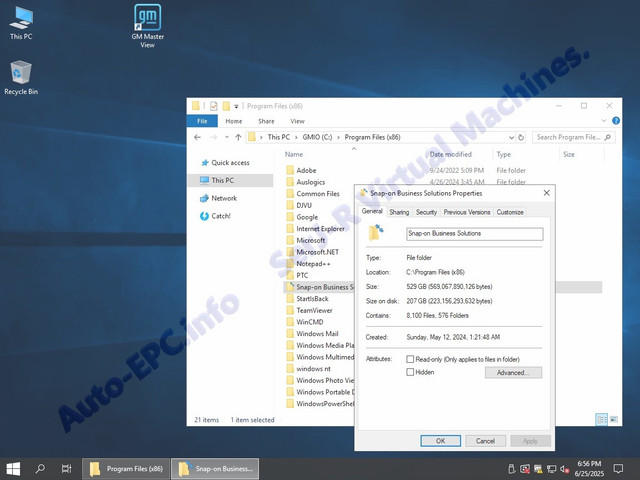Screen dimensions: 640x480
Task: Select the Notepad++ folder
Action: (x=313, y=264)
